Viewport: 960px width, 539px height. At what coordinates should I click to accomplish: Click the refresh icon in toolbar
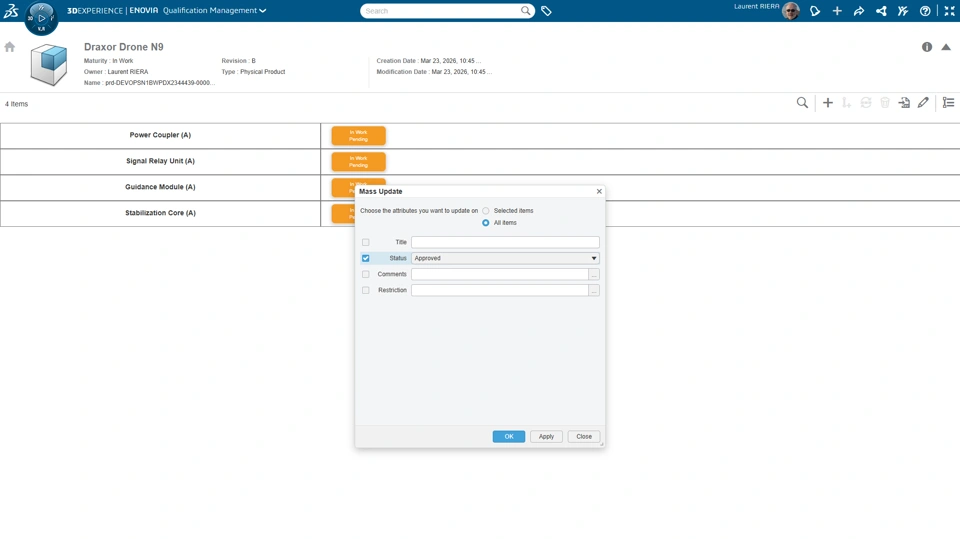point(866,103)
